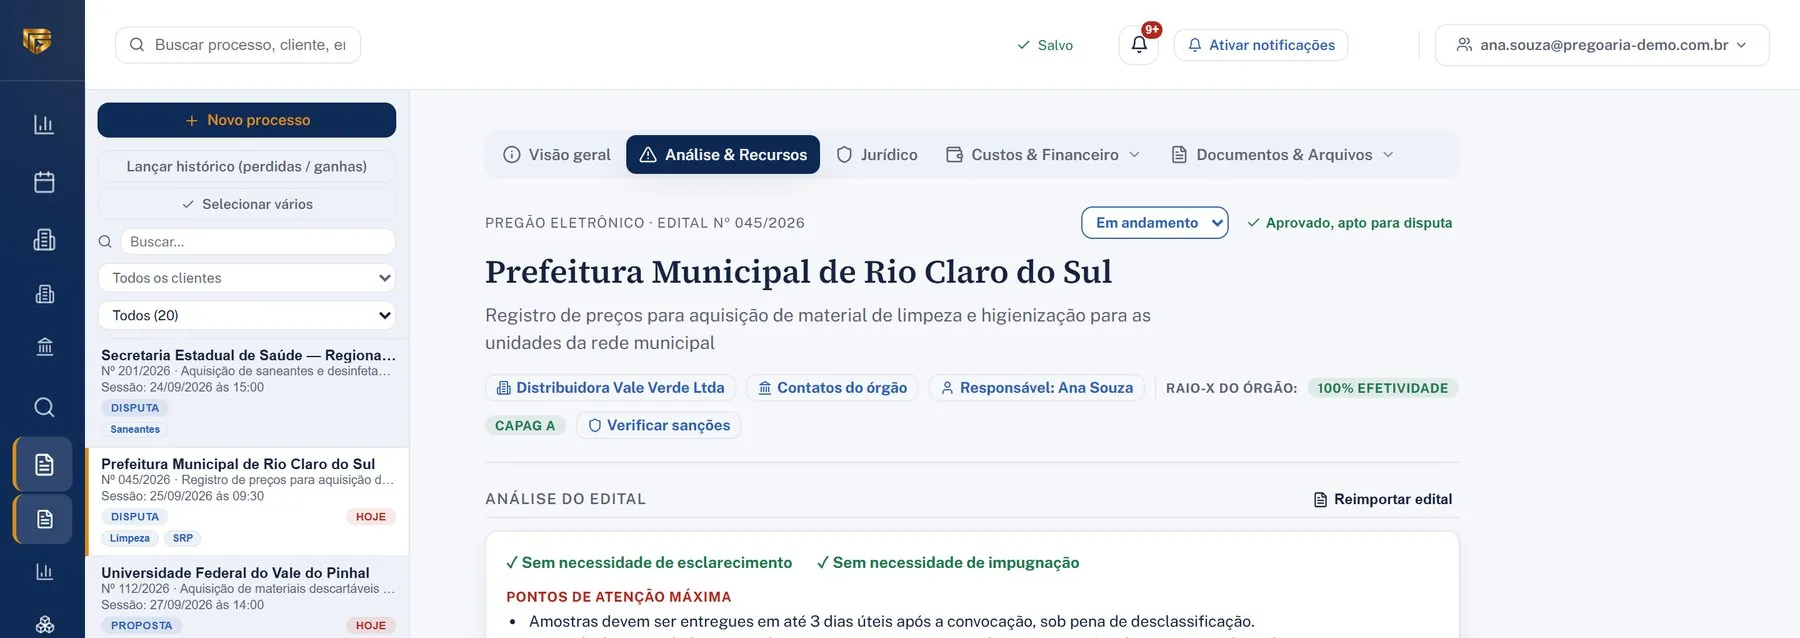The height and width of the screenshot is (638, 1800).
Task: Click the CAPAG A badge
Action: coord(525,426)
